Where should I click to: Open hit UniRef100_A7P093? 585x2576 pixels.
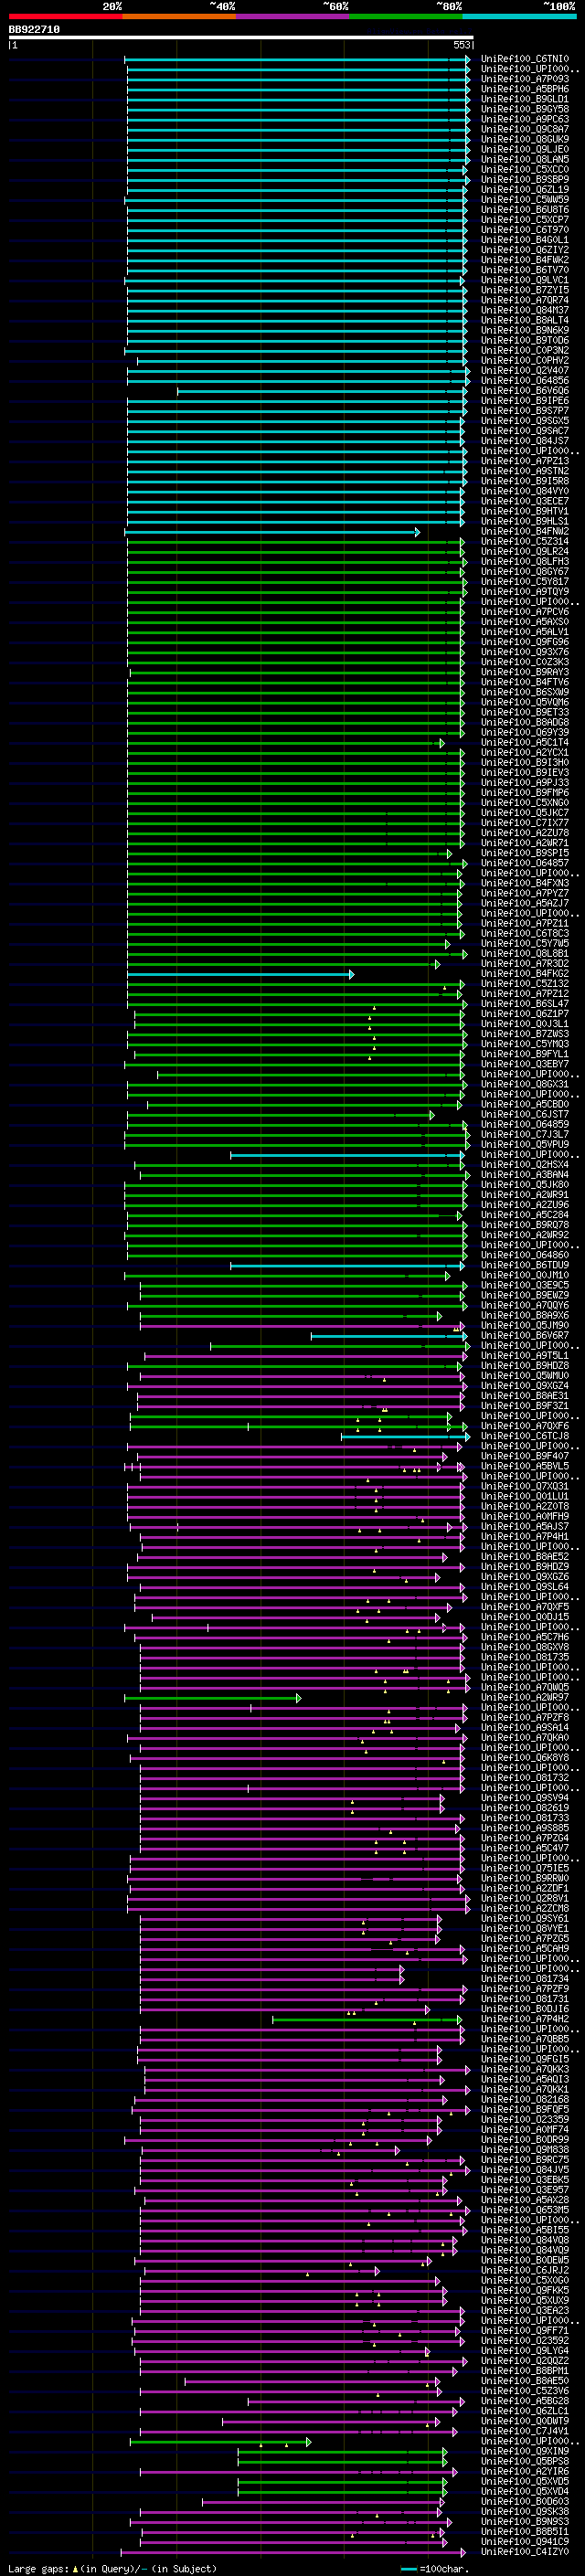(x=525, y=79)
